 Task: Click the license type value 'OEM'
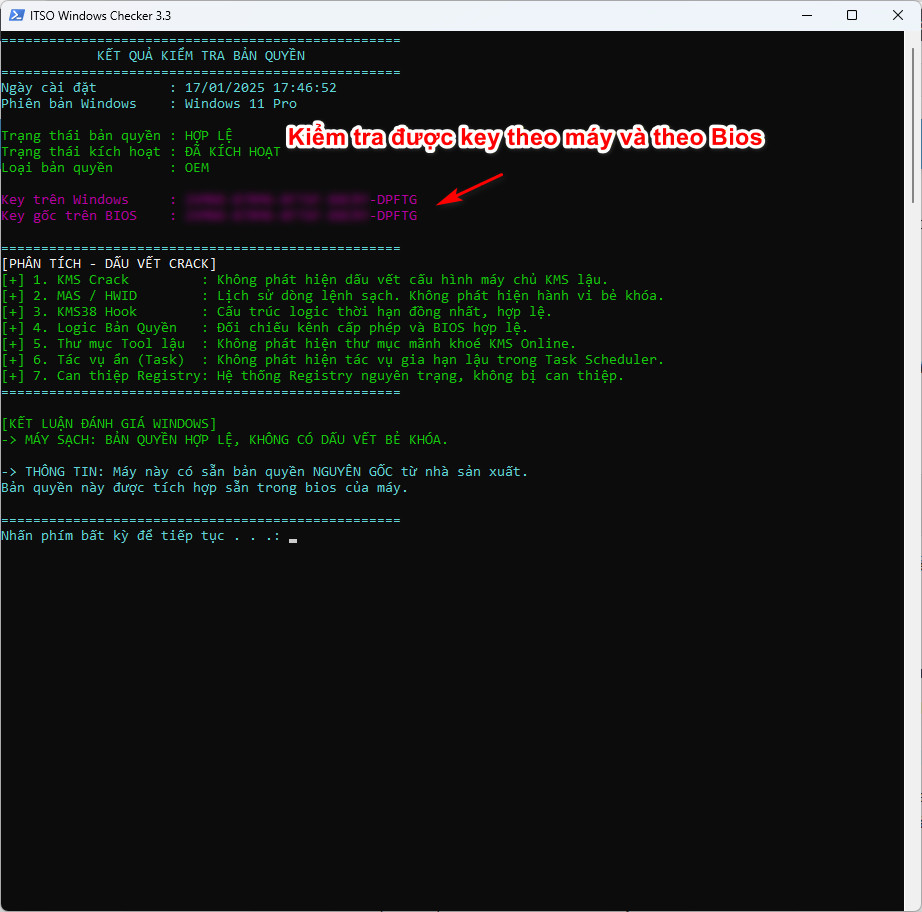196,168
